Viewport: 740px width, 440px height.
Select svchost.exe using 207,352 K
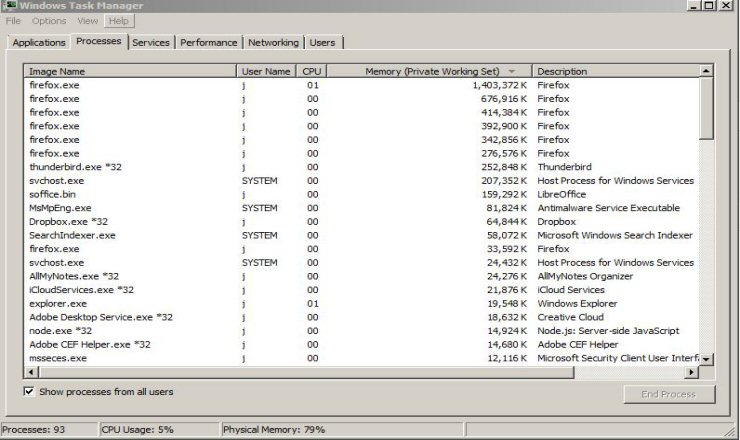click(362, 181)
